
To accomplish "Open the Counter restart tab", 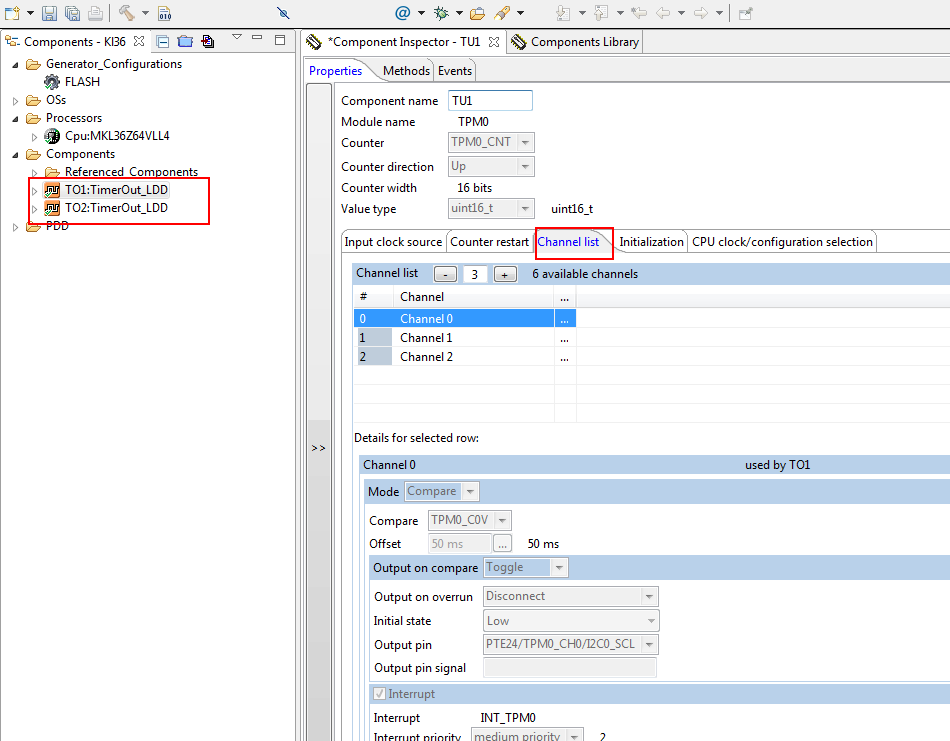I will click(490, 242).
